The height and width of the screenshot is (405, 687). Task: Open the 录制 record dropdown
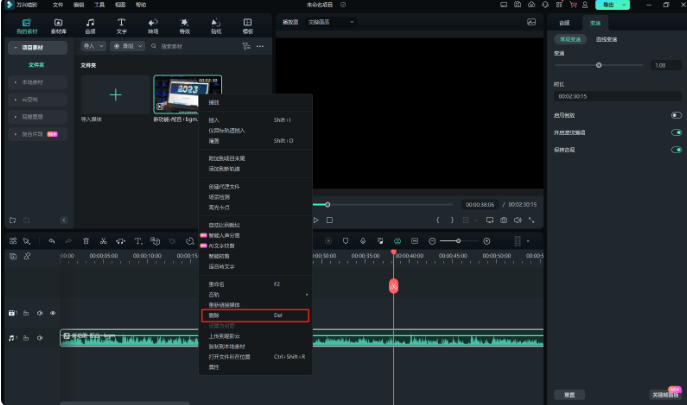(x=126, y=46)
